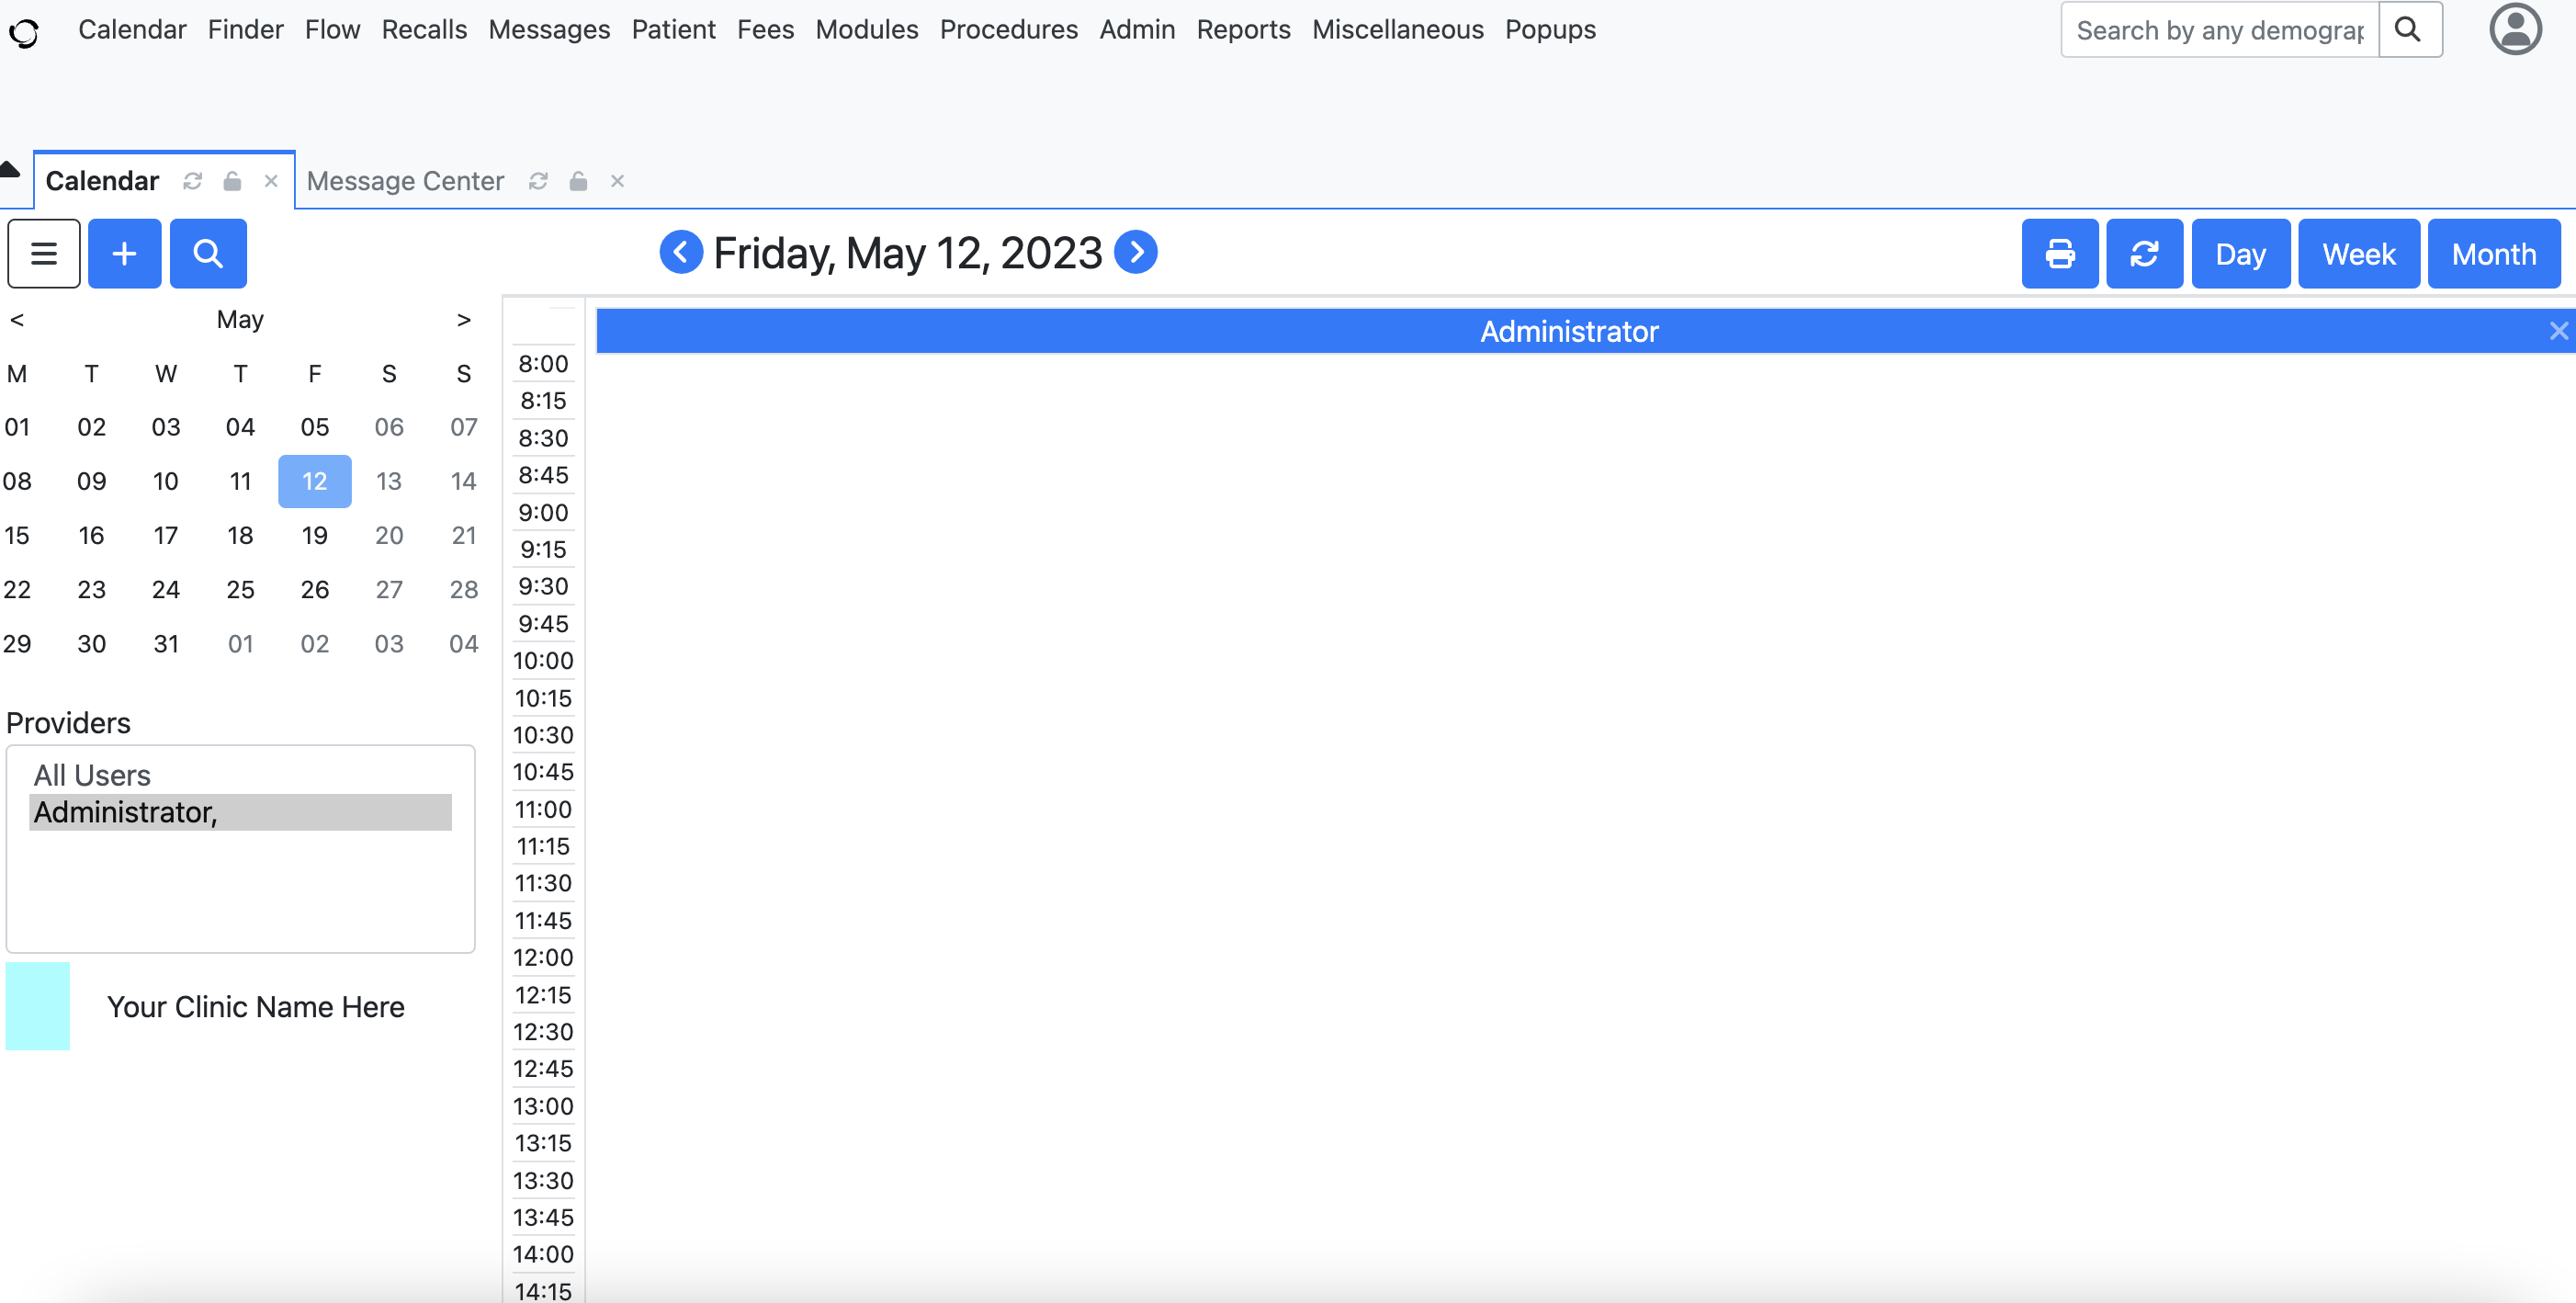Screen dimensions: 2576x1303
Task: Select Administrator provider in the list
Action: 241,811
